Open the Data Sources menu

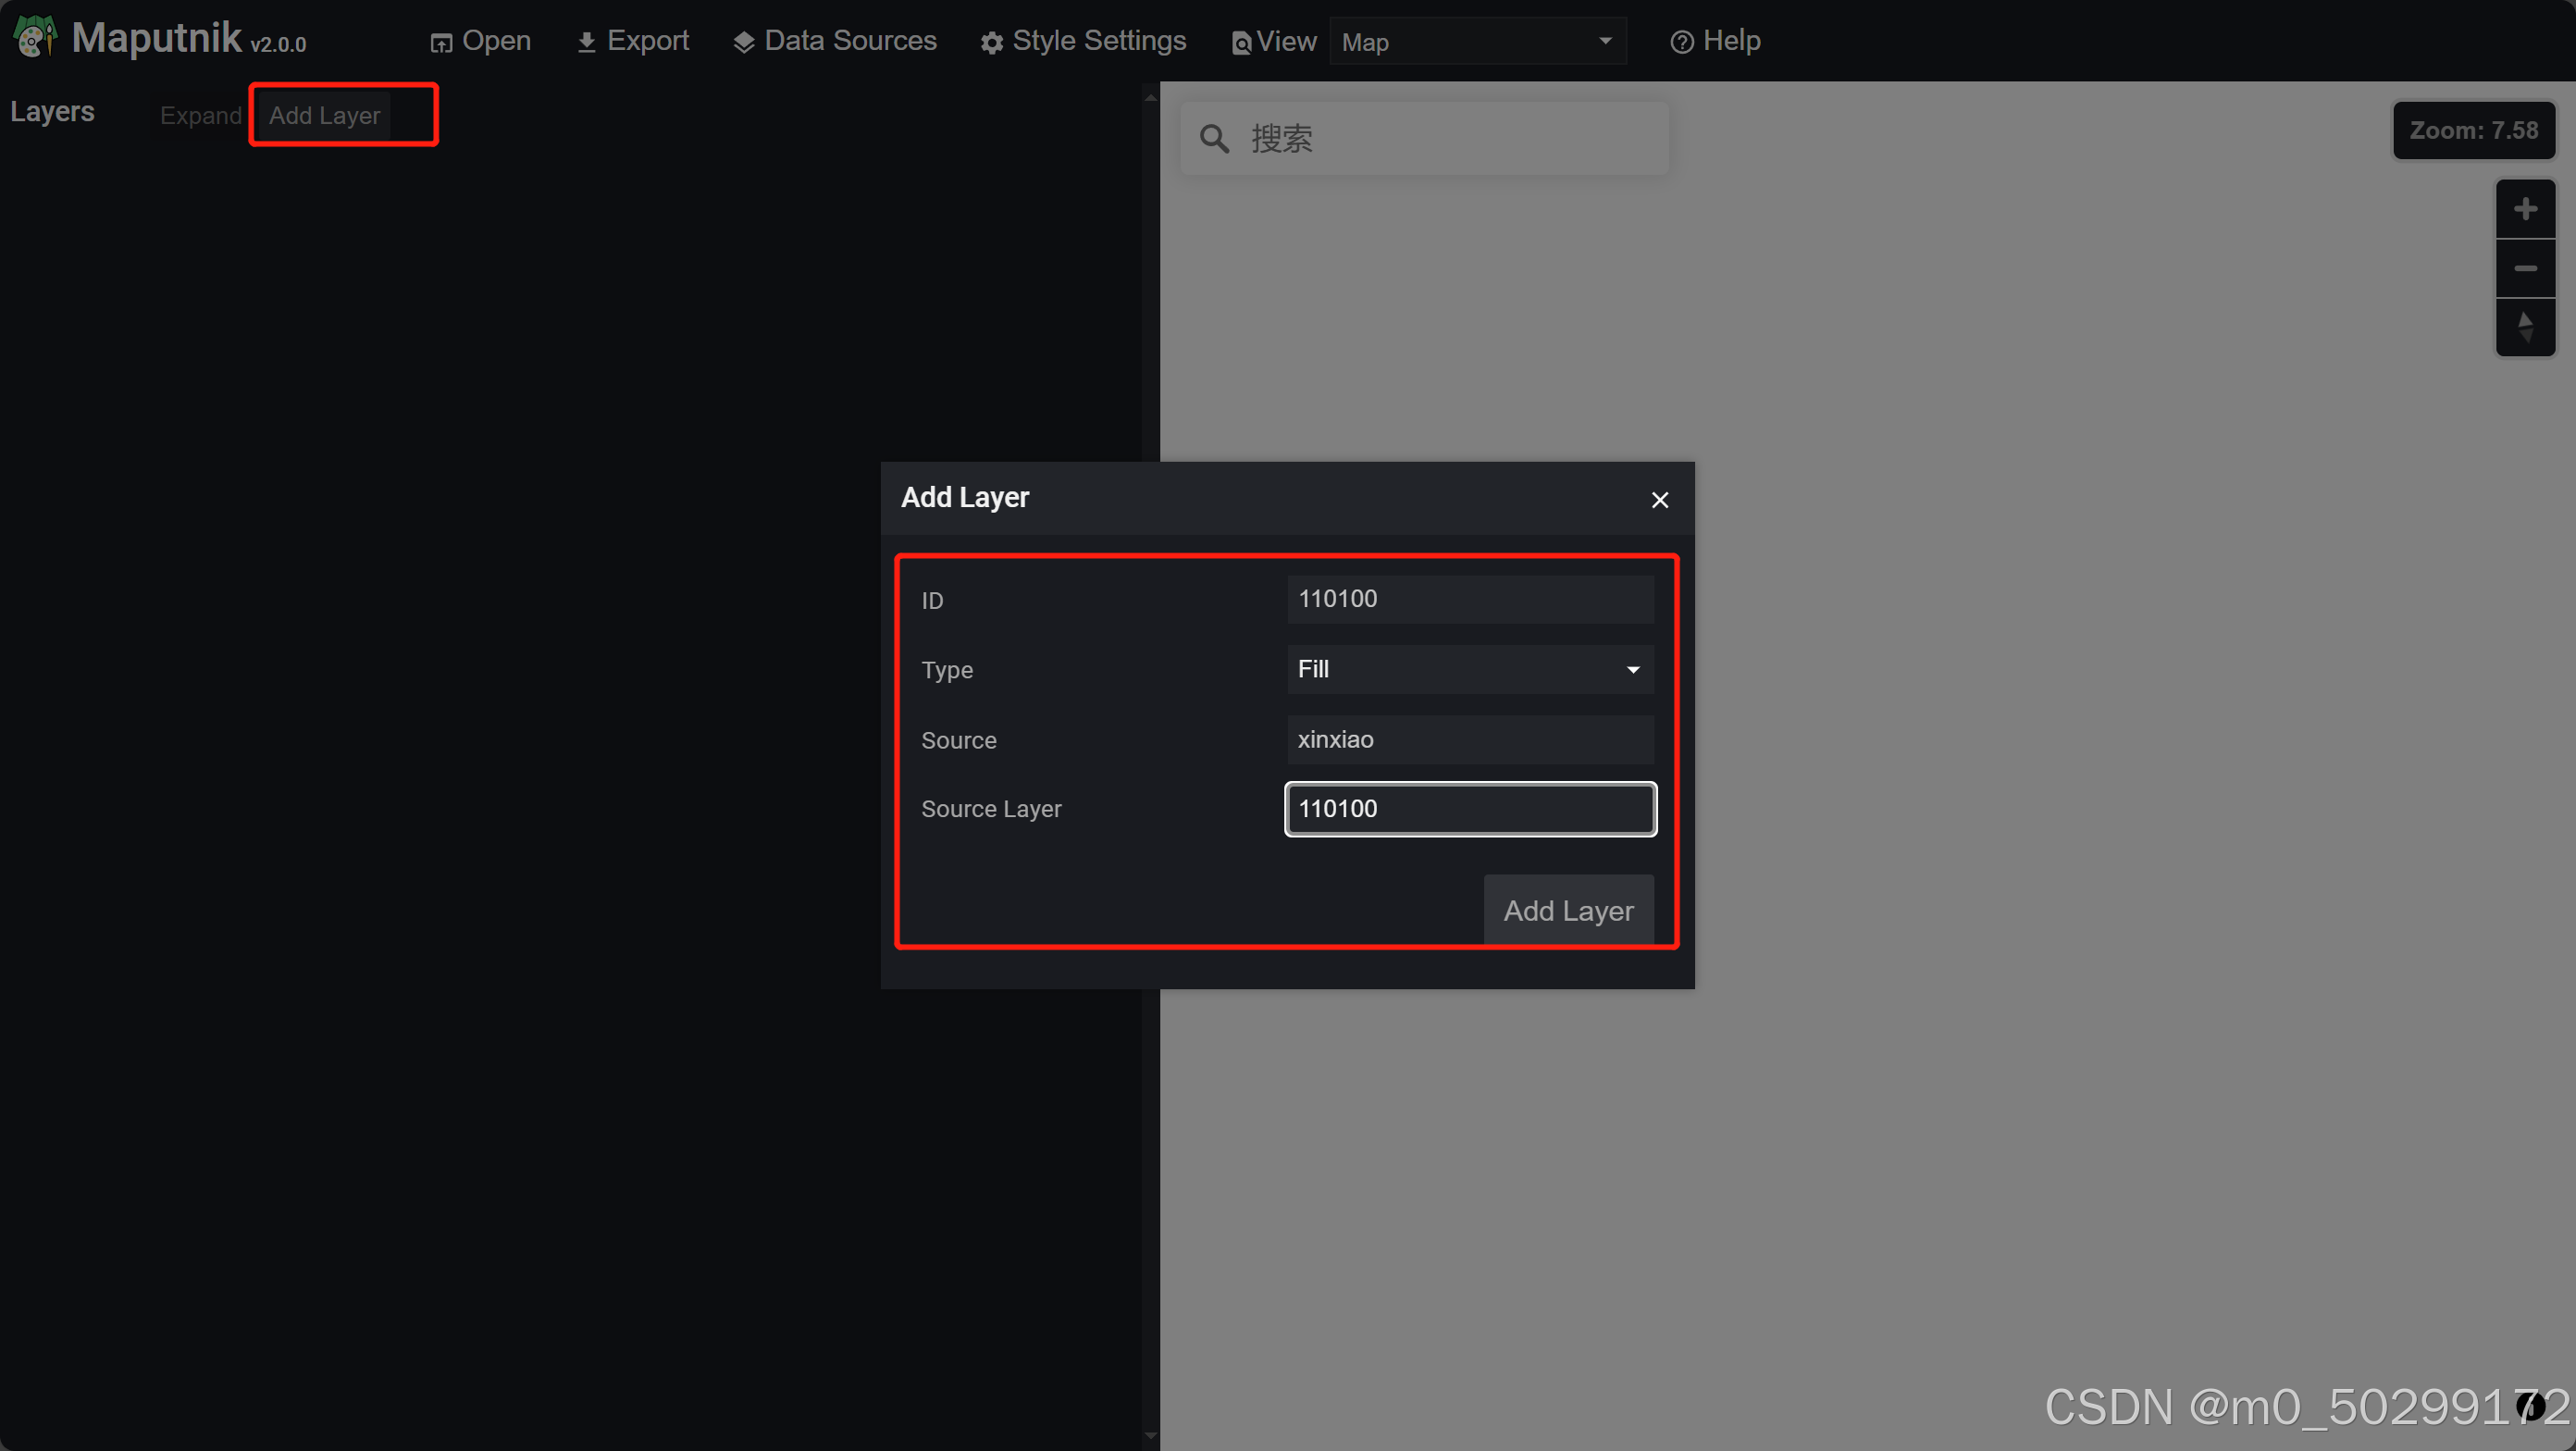pyautogui.click(x=835, y=41)
